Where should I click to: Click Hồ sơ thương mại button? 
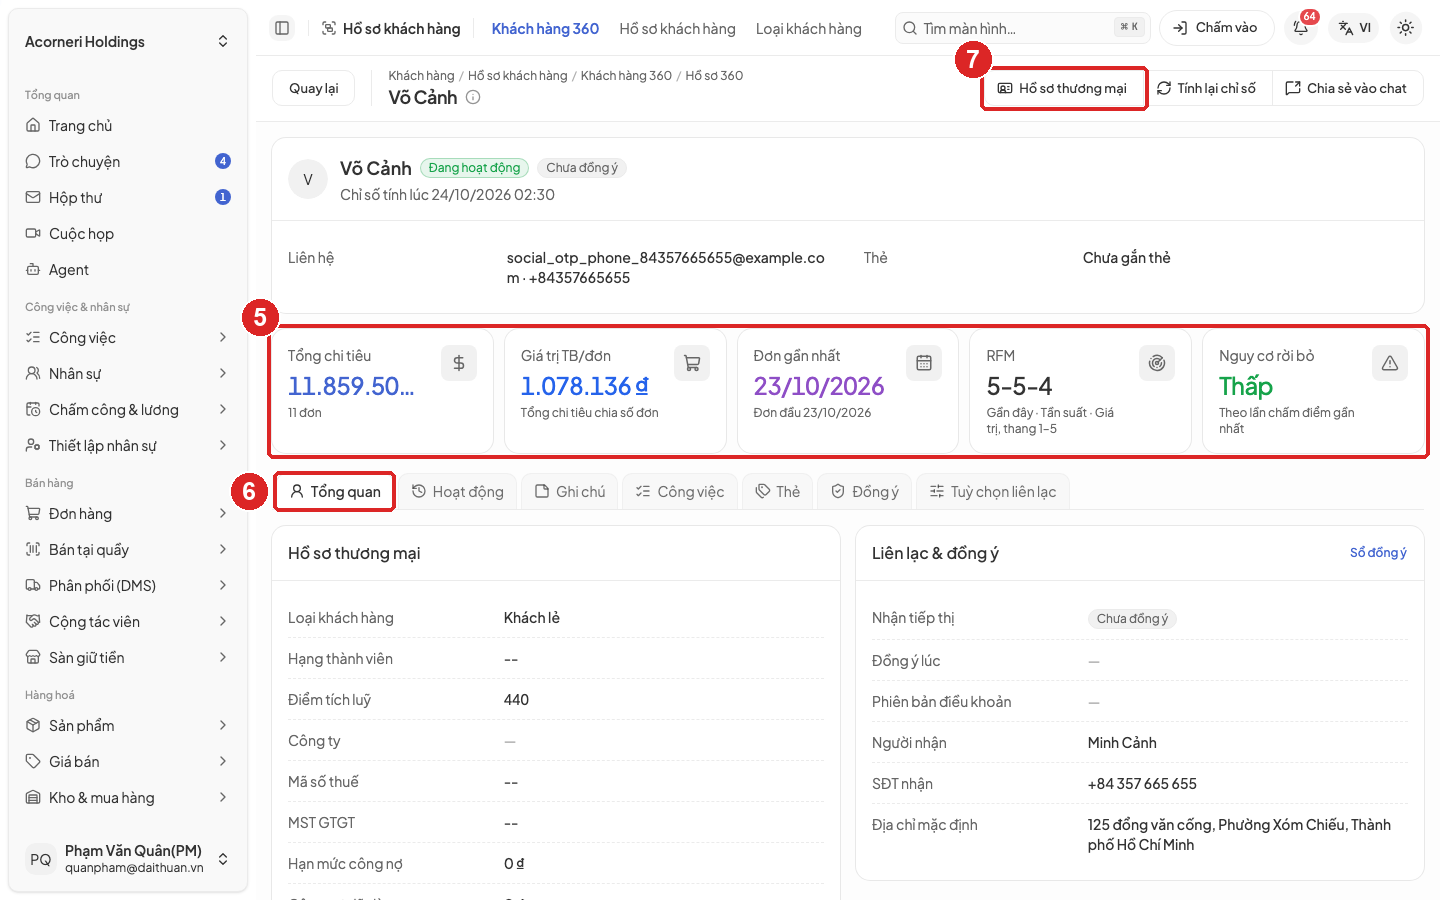point(1063,88)
